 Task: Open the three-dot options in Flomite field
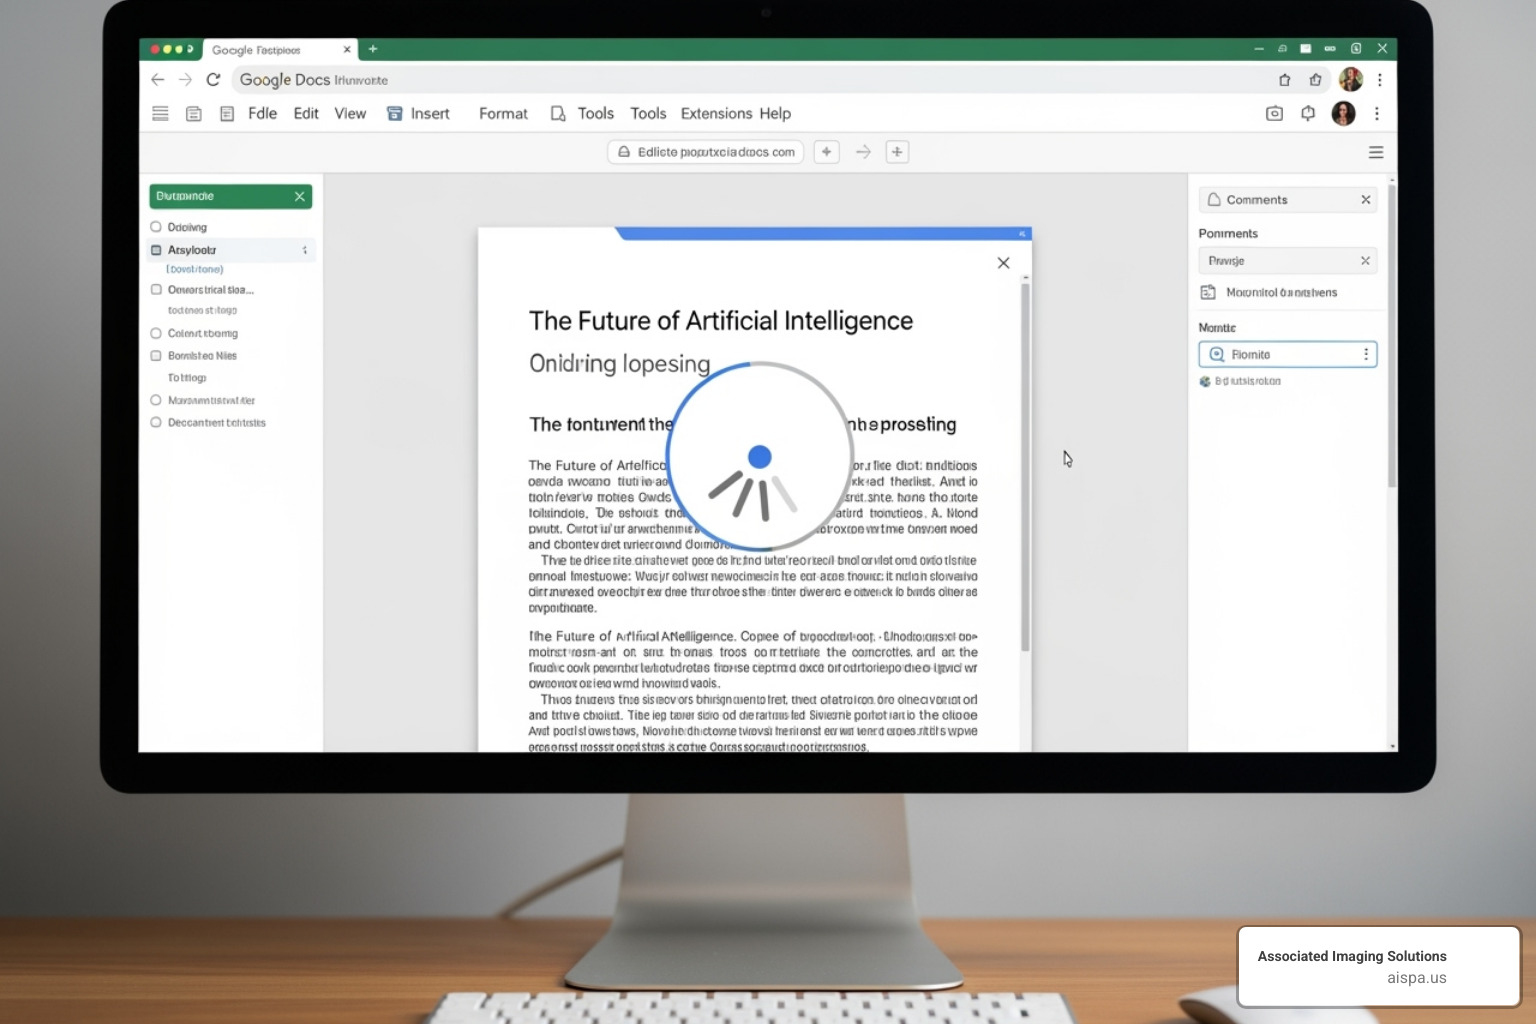(1366, 355)
